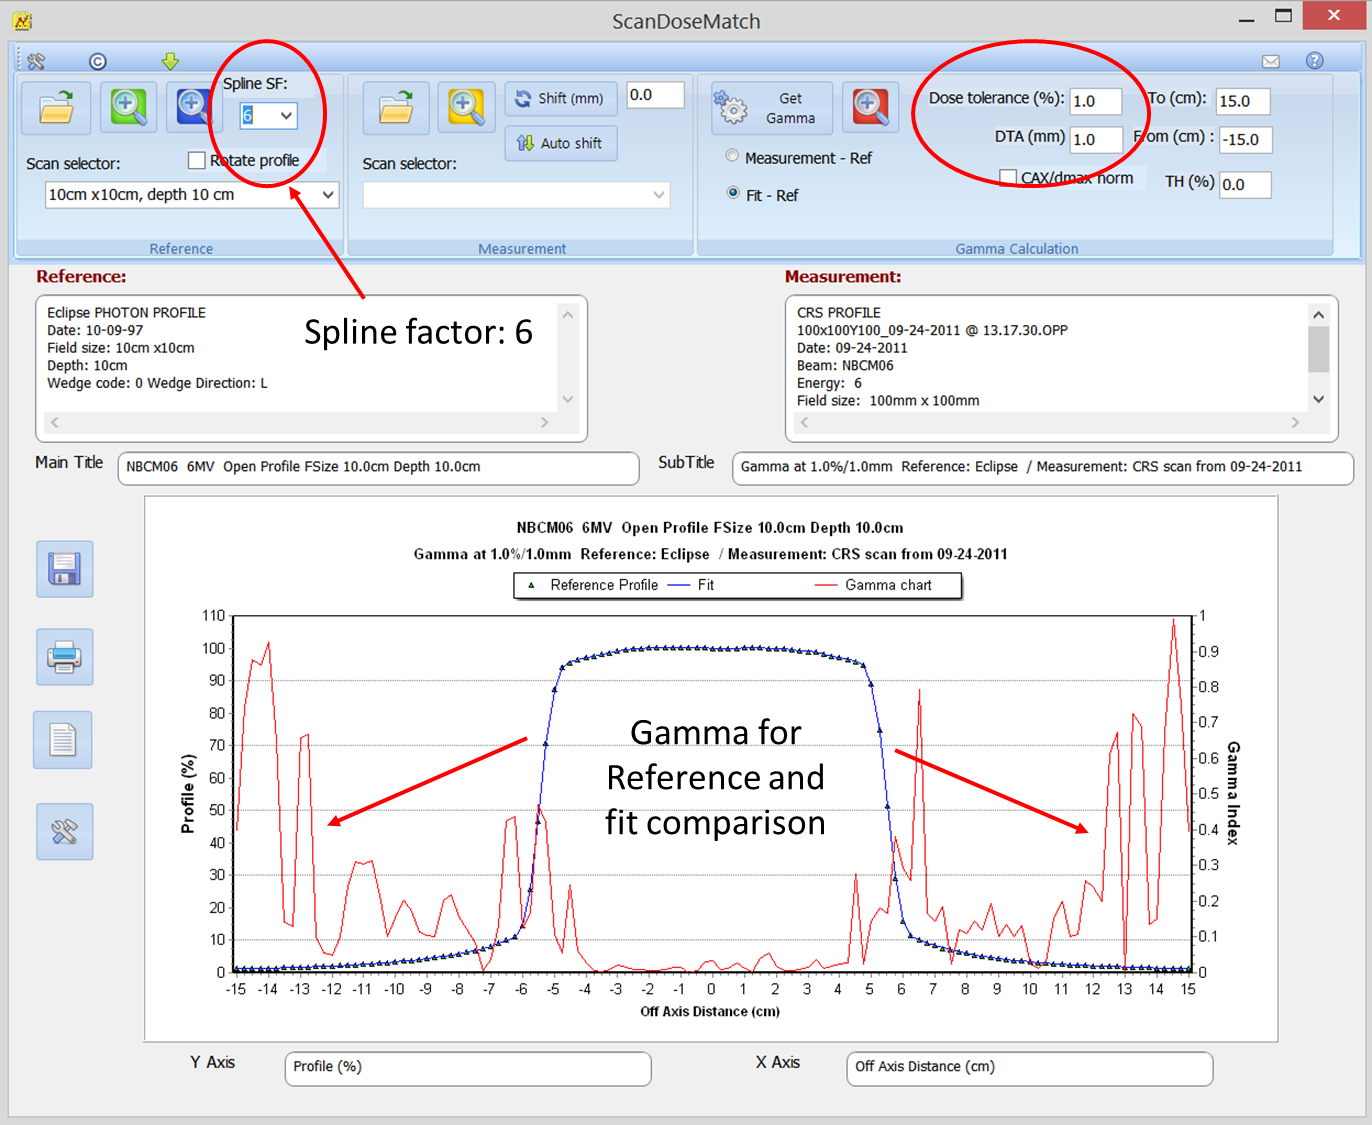The height and width of the screenshot is (1125, 1372).
Task: Click the Dose tolerance (%) input field
Action: click(x=1094, y=101)
